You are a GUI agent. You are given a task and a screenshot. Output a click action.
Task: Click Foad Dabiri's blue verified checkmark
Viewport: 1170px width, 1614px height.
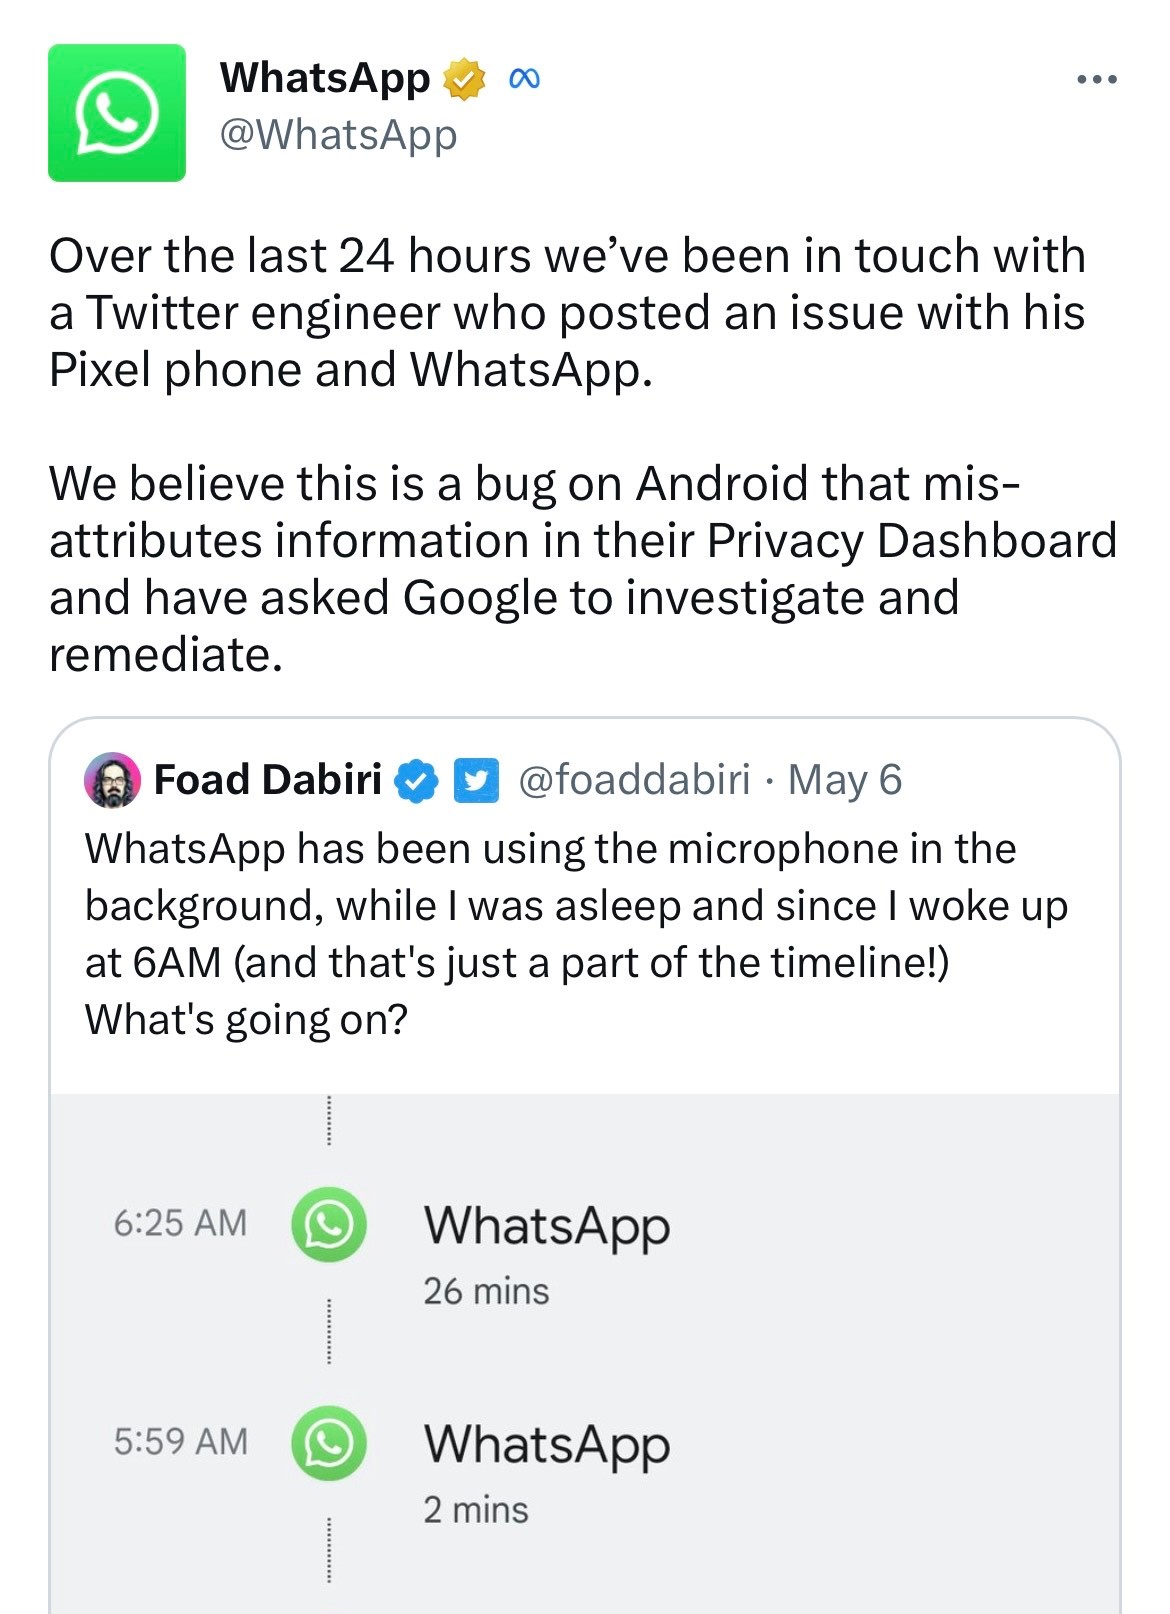tap(416, 781)
